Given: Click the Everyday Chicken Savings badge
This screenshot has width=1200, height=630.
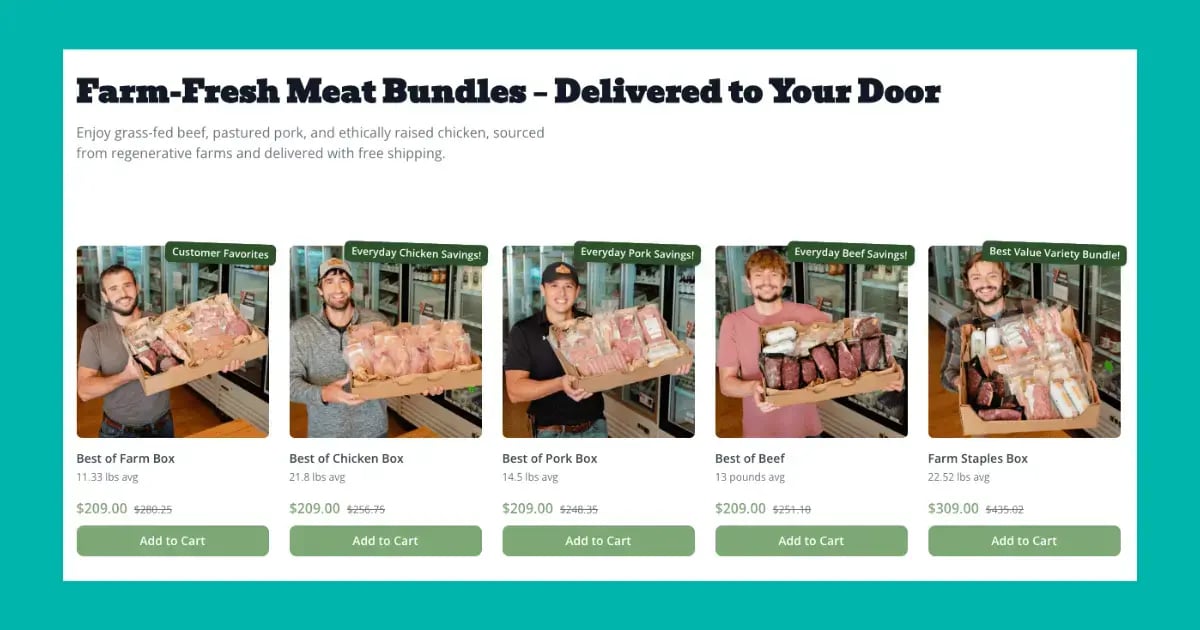Looking at the screenshot, I should point(416,253).
